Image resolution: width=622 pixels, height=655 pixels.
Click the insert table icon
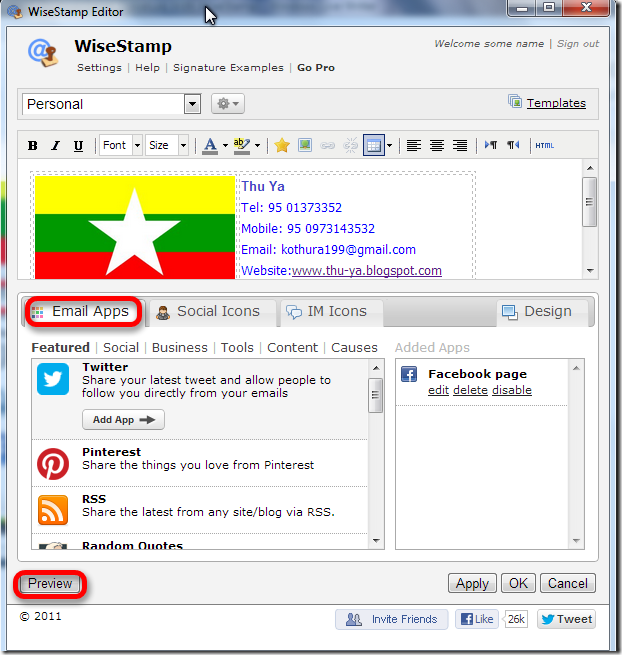point(373,145)
